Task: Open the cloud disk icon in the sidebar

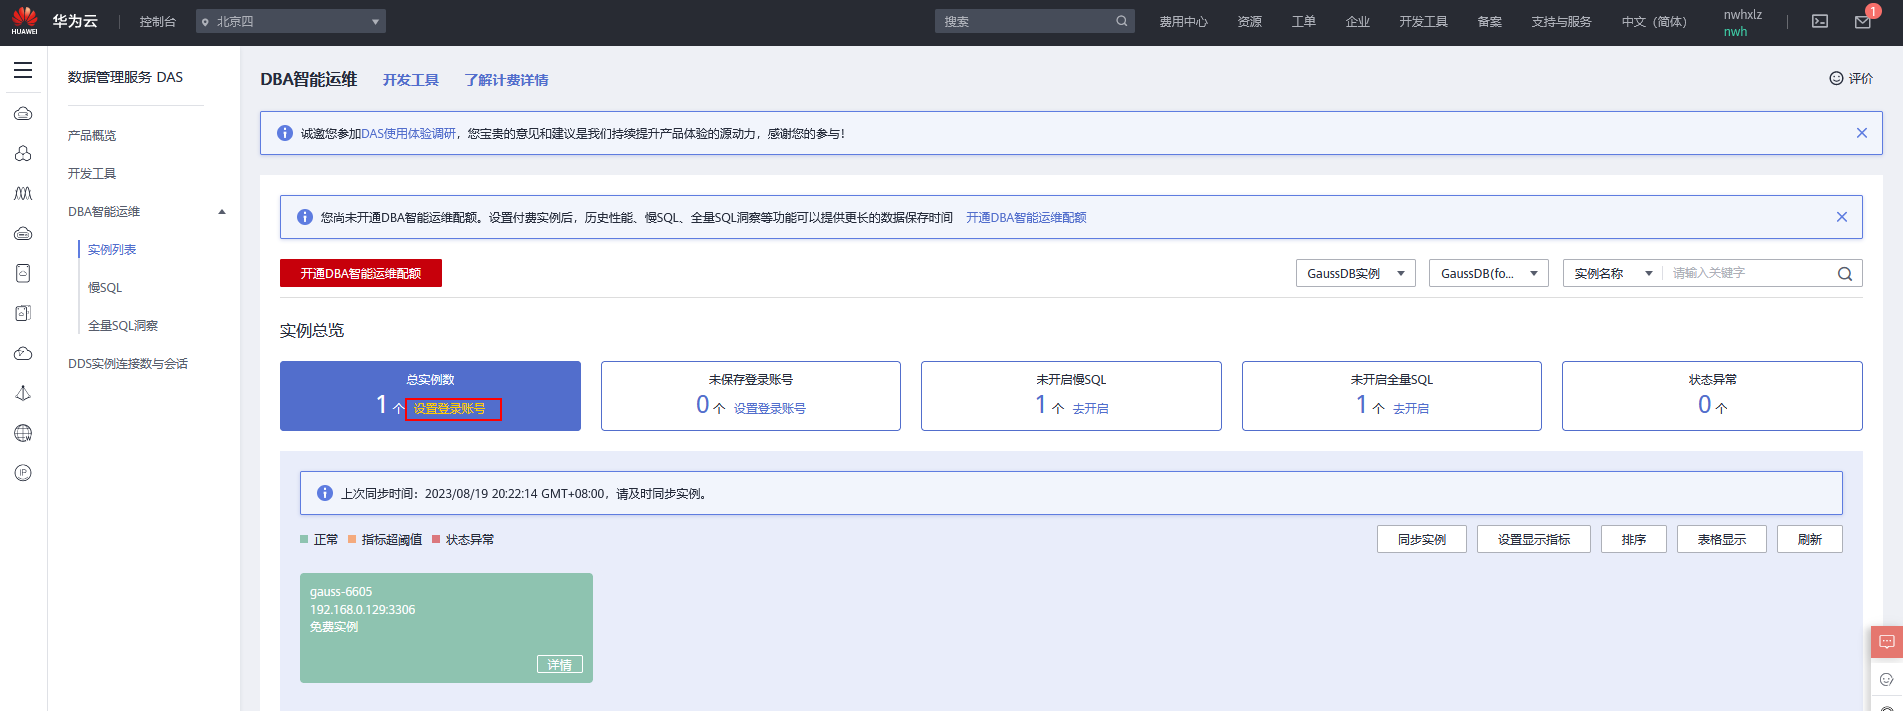Action: click(x=23, y=233)
